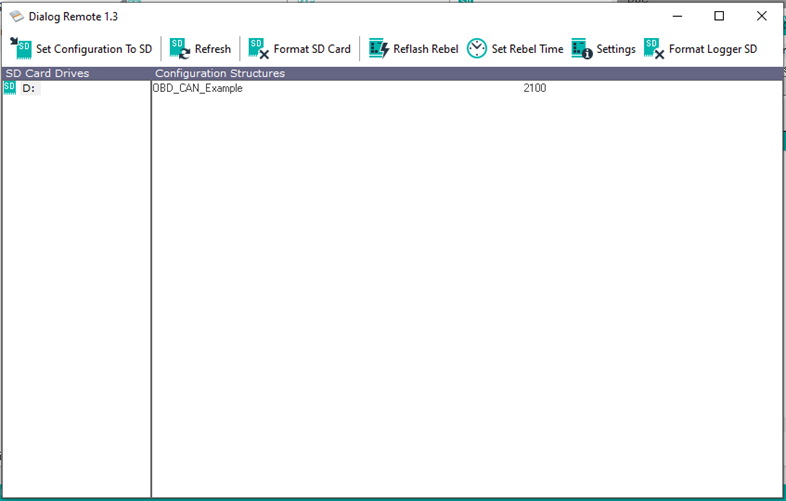Select the D: drive entry
Image resolution: width=786 pixels, height=501 pixels.
click(29, 89)
